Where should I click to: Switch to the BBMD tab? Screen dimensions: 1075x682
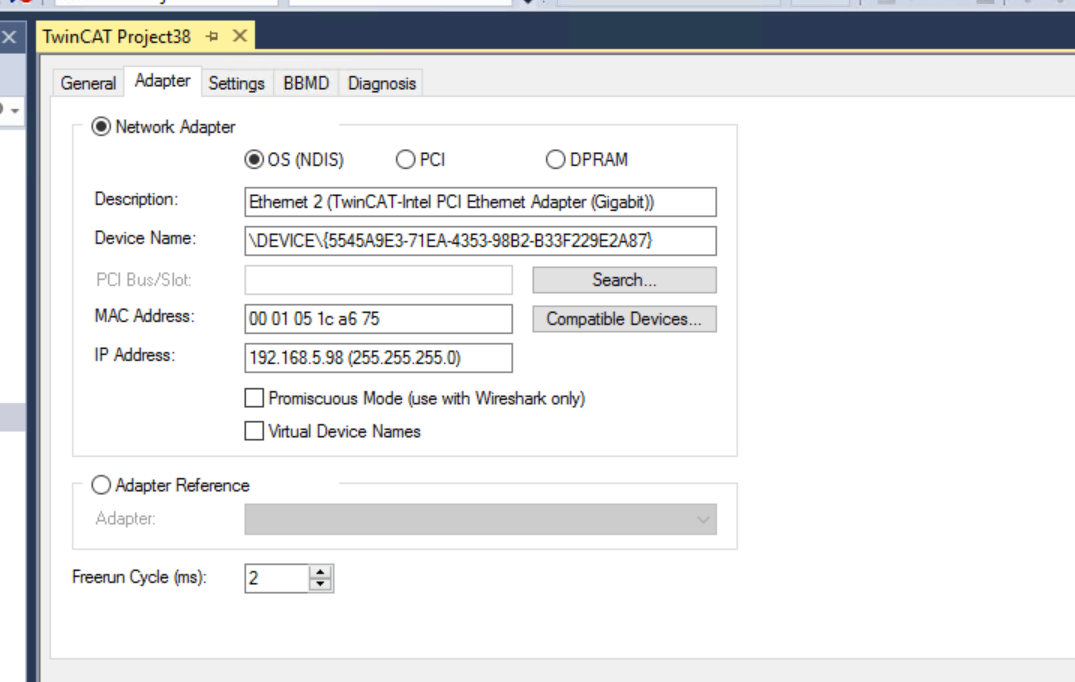pyautogui.click(x=306, y=84)
